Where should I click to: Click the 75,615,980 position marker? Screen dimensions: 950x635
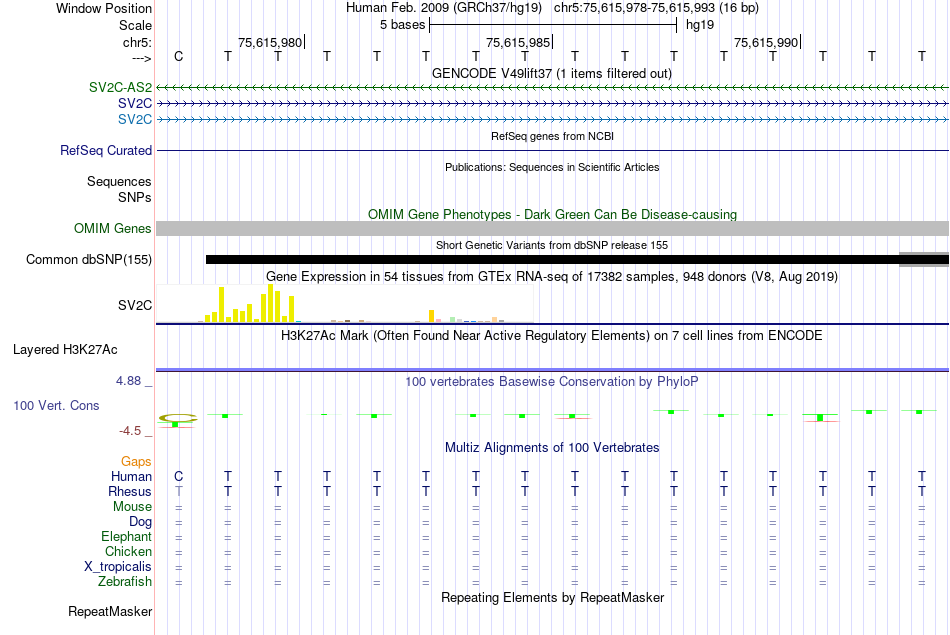270,42
